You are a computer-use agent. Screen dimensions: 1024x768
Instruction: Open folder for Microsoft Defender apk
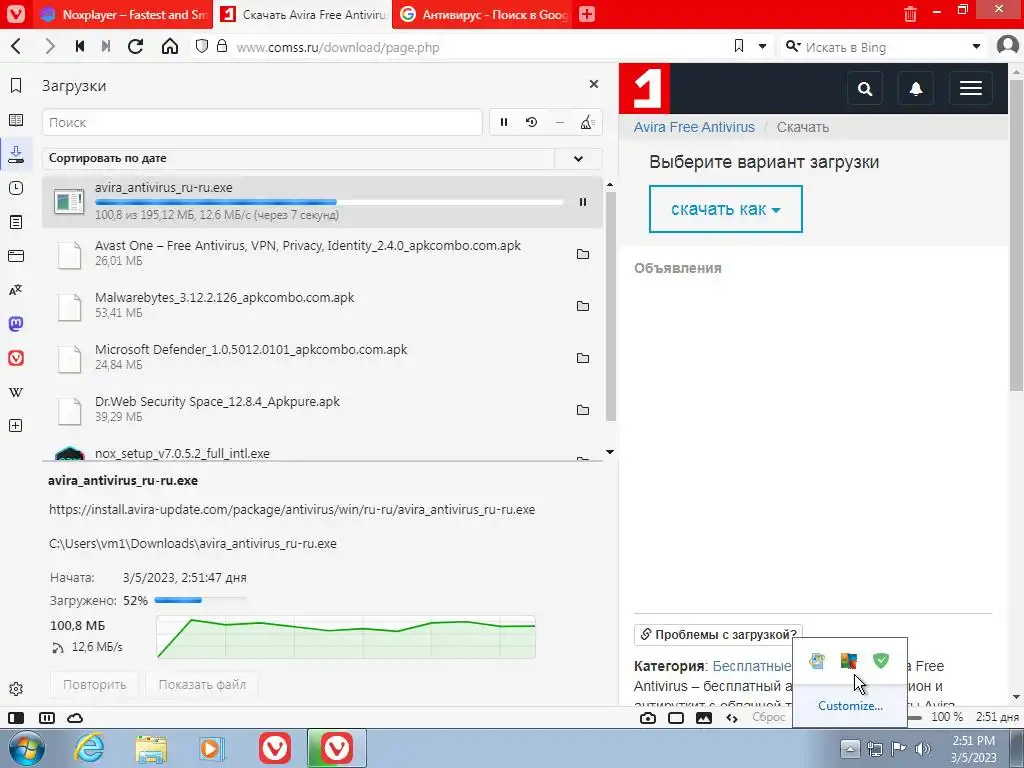(x=583, y=358)
